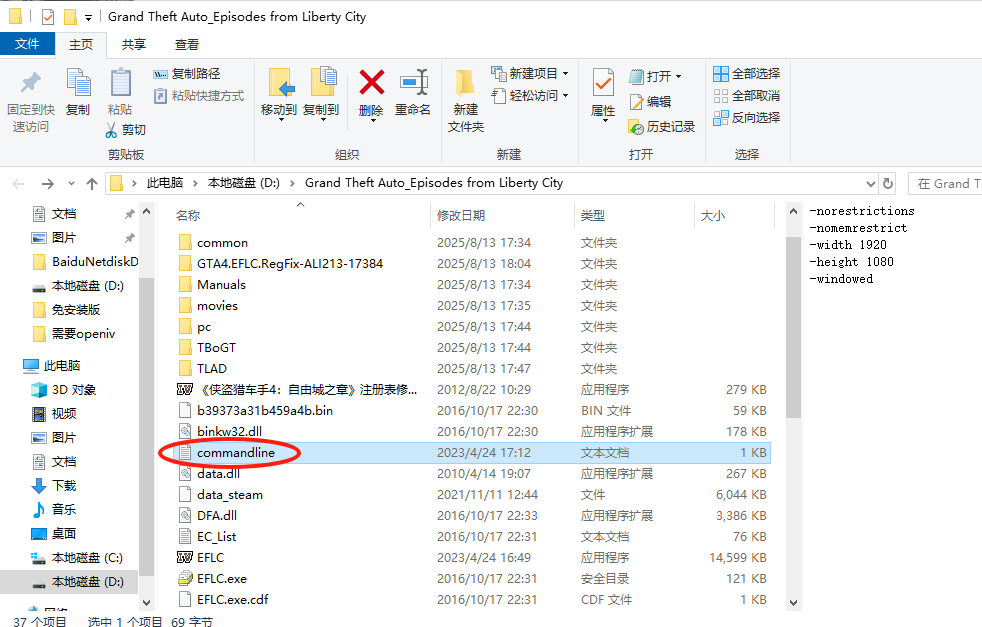Open the Copy to (复制到) menu
The width and height of the screenshot is (982, 627).
[321, 94]
